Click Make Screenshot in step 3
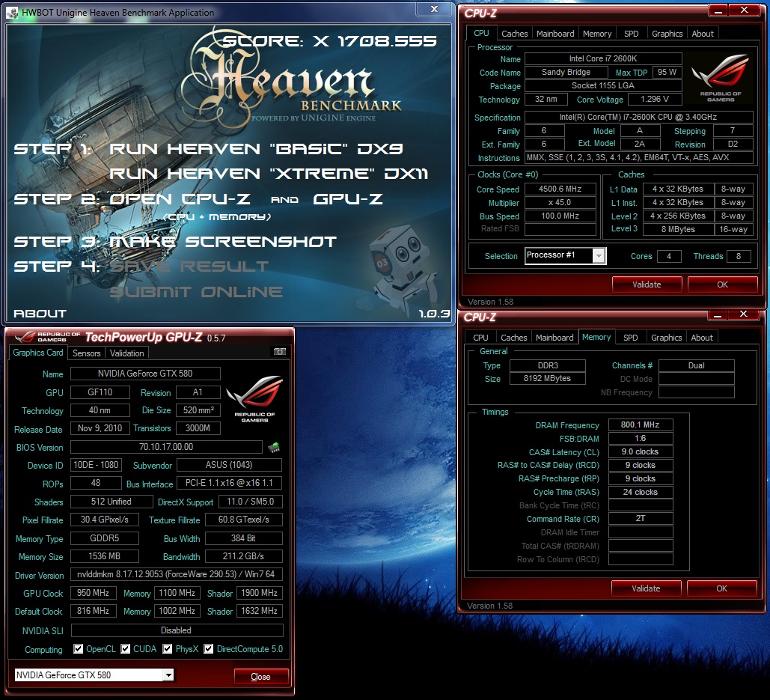This screenshot has height=700, width=770. click(222, 242)
